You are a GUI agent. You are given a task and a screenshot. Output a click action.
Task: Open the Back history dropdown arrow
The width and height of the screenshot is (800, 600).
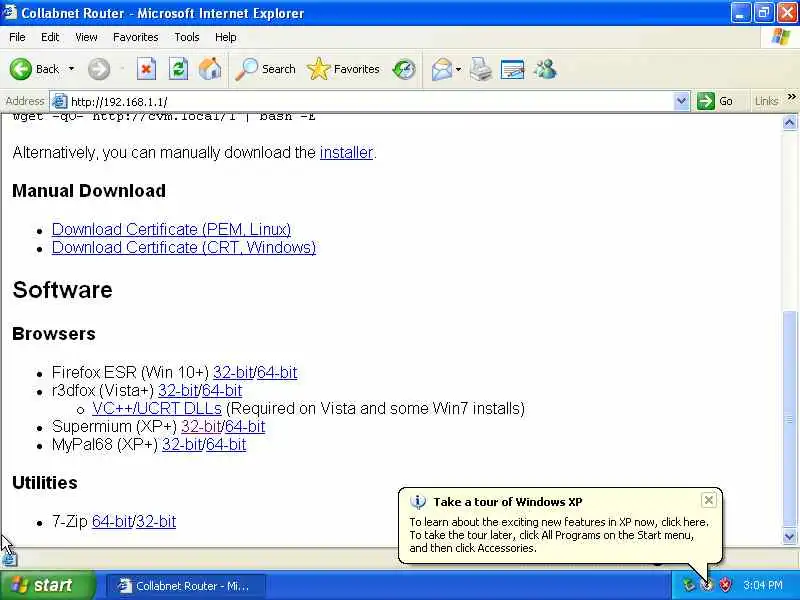tap(71, 69)
